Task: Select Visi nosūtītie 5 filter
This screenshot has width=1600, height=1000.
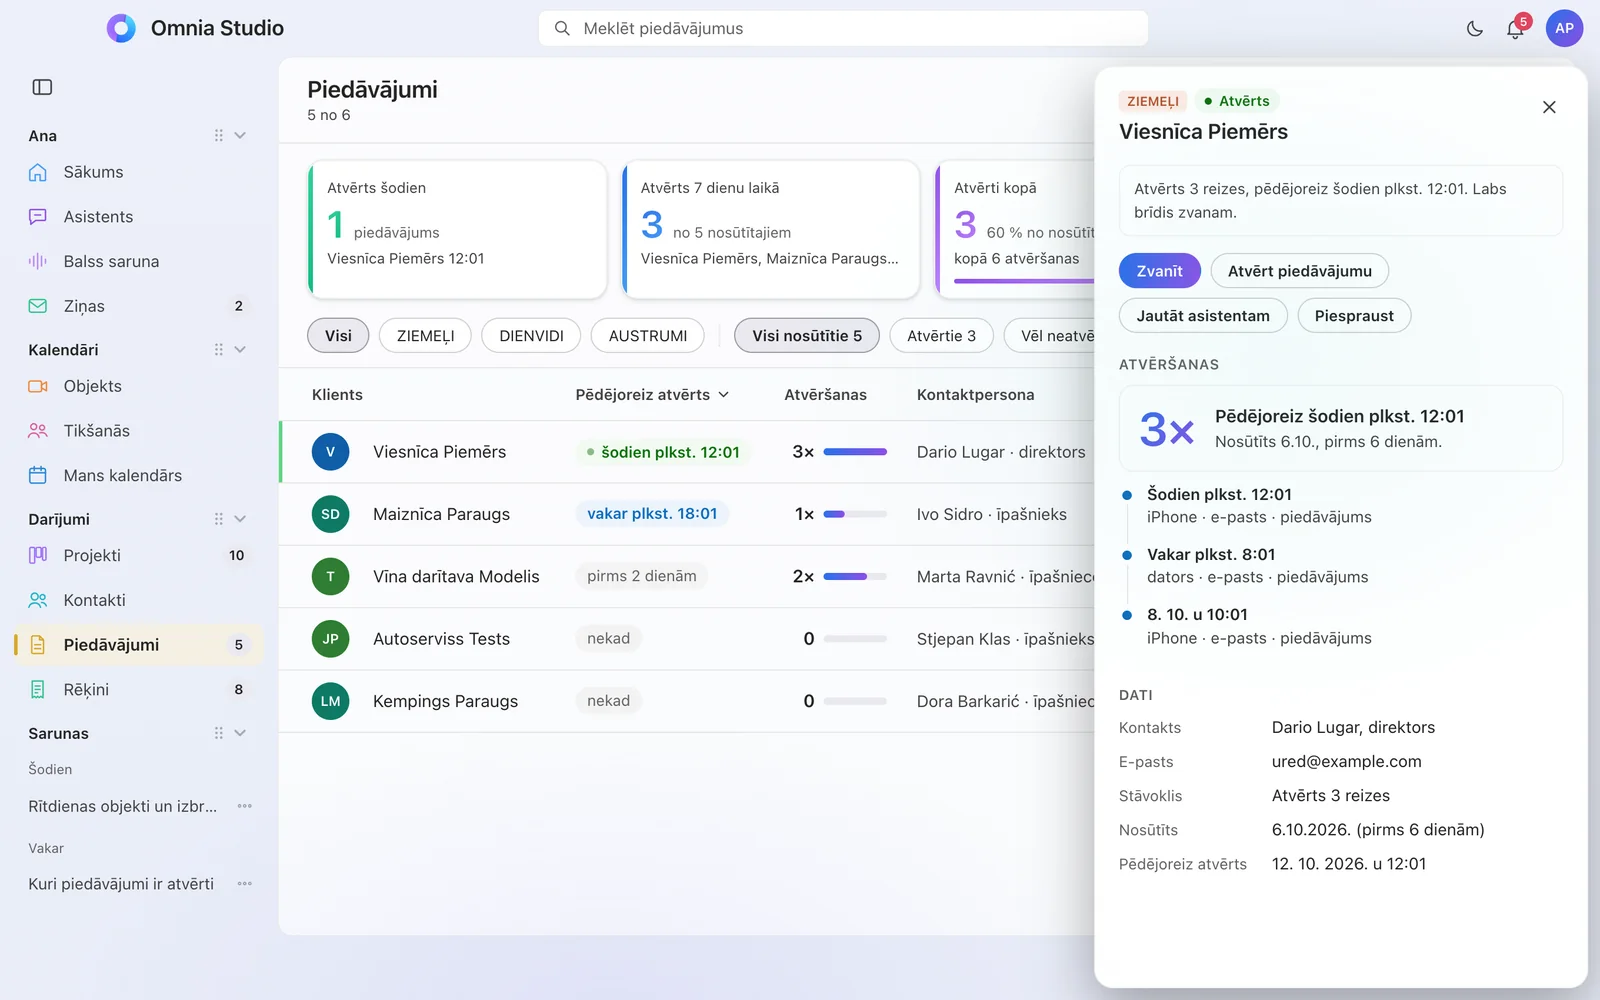Action: [x=807, y=336]
